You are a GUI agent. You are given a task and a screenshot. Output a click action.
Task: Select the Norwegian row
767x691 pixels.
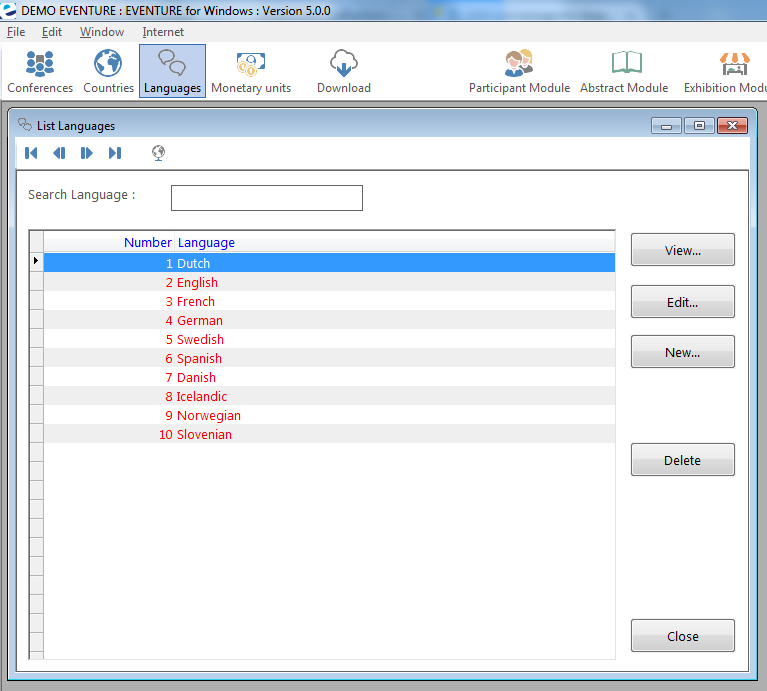tap(329, 416)
